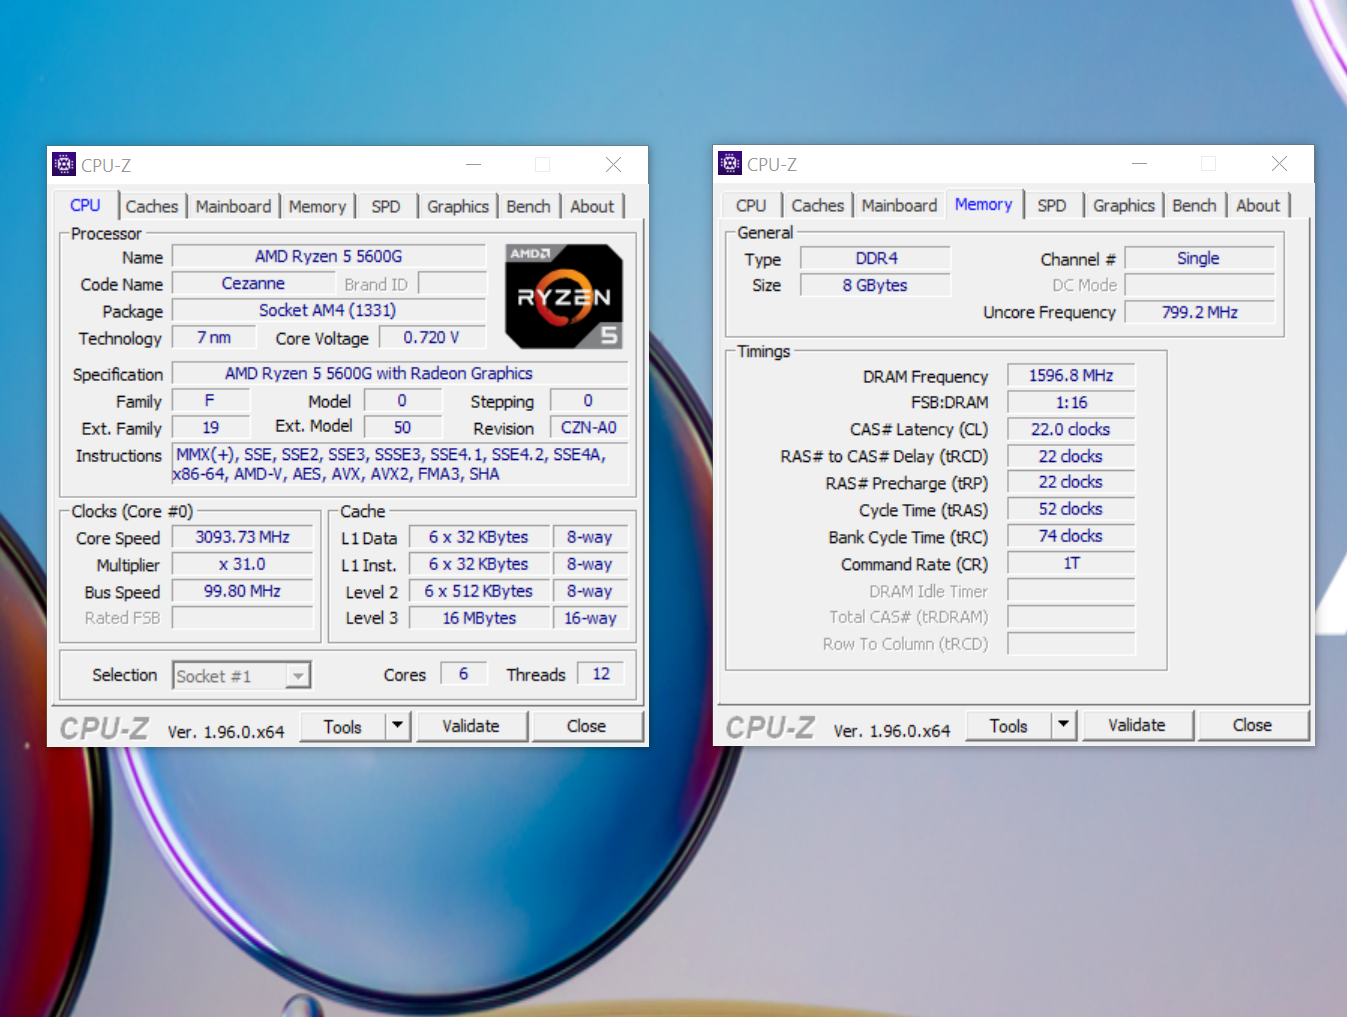The image size is (1347, 1017).
Task: Open the Caches tab in left CPU-Z window
Action: click(152, 206)
